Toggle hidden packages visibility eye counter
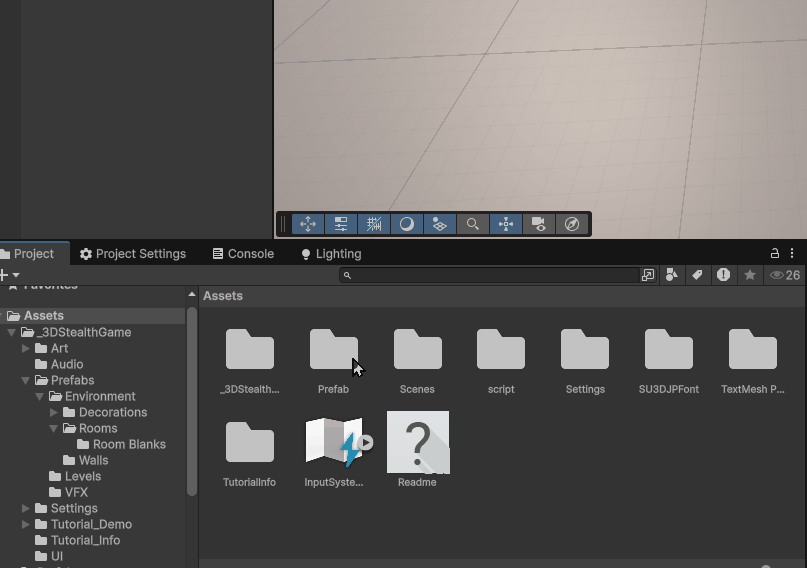This screenshot has width=807, height=568. [x=785, y=275]
